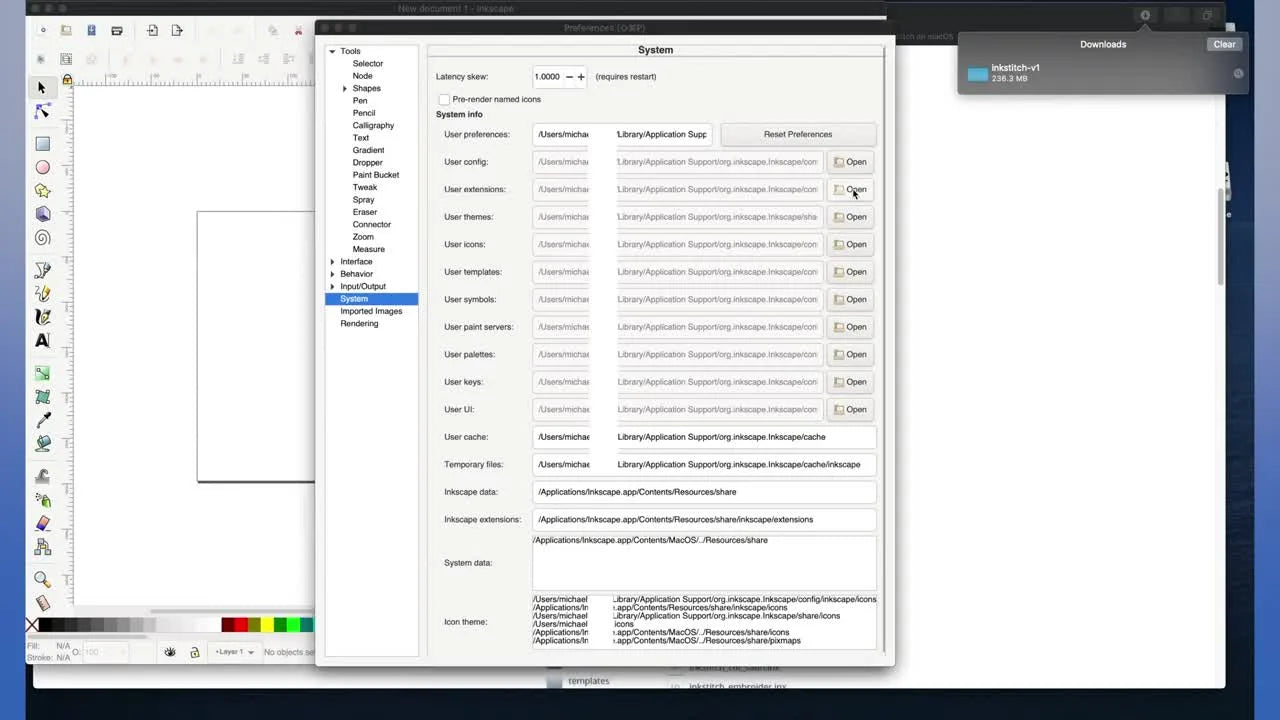Enable Pre-render named icons checkbox
1280x720 pixels.
444,100
